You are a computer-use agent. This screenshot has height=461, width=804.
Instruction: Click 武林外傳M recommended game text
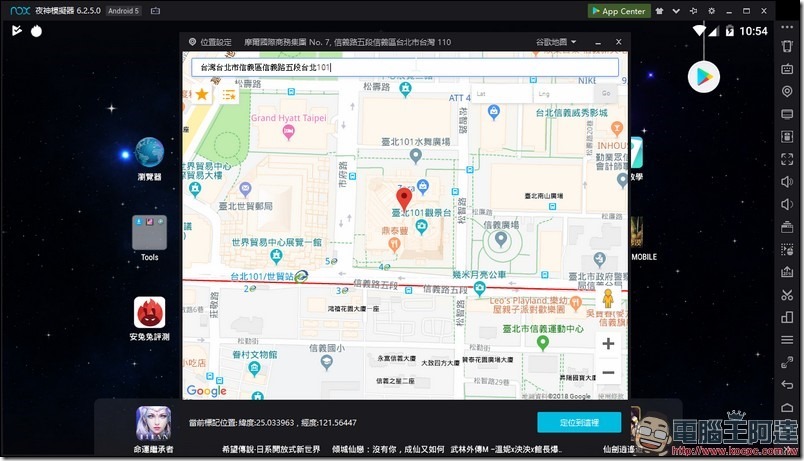click(x=506, y=449)
